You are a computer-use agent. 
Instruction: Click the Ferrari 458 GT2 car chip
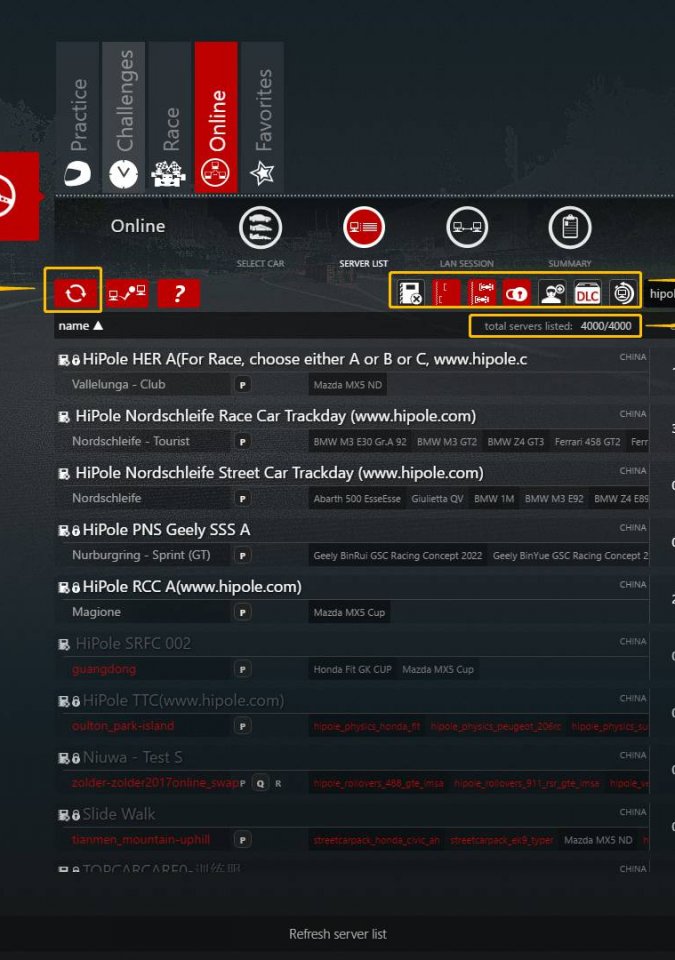point(587,442)
